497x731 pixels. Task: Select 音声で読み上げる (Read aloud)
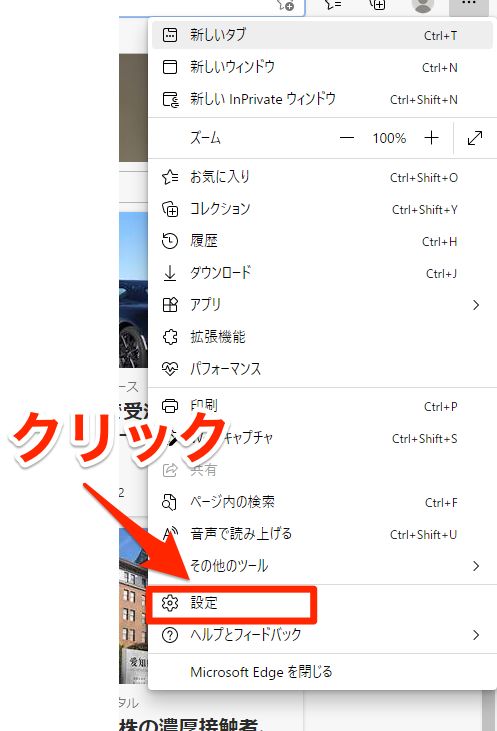[x=322, y=534]
